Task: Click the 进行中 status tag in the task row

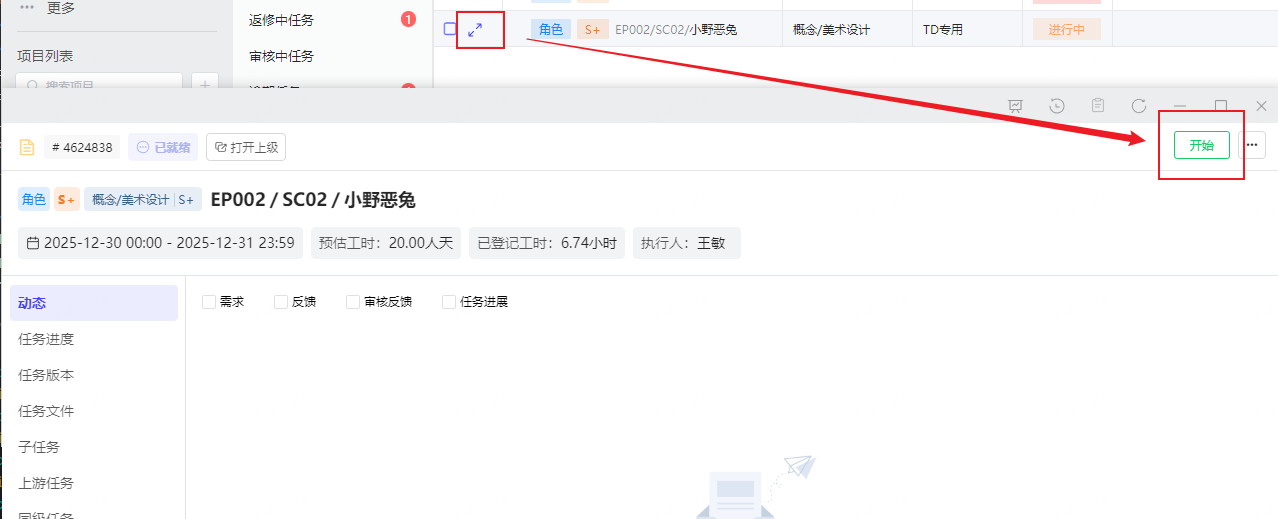Action: 1067,29
